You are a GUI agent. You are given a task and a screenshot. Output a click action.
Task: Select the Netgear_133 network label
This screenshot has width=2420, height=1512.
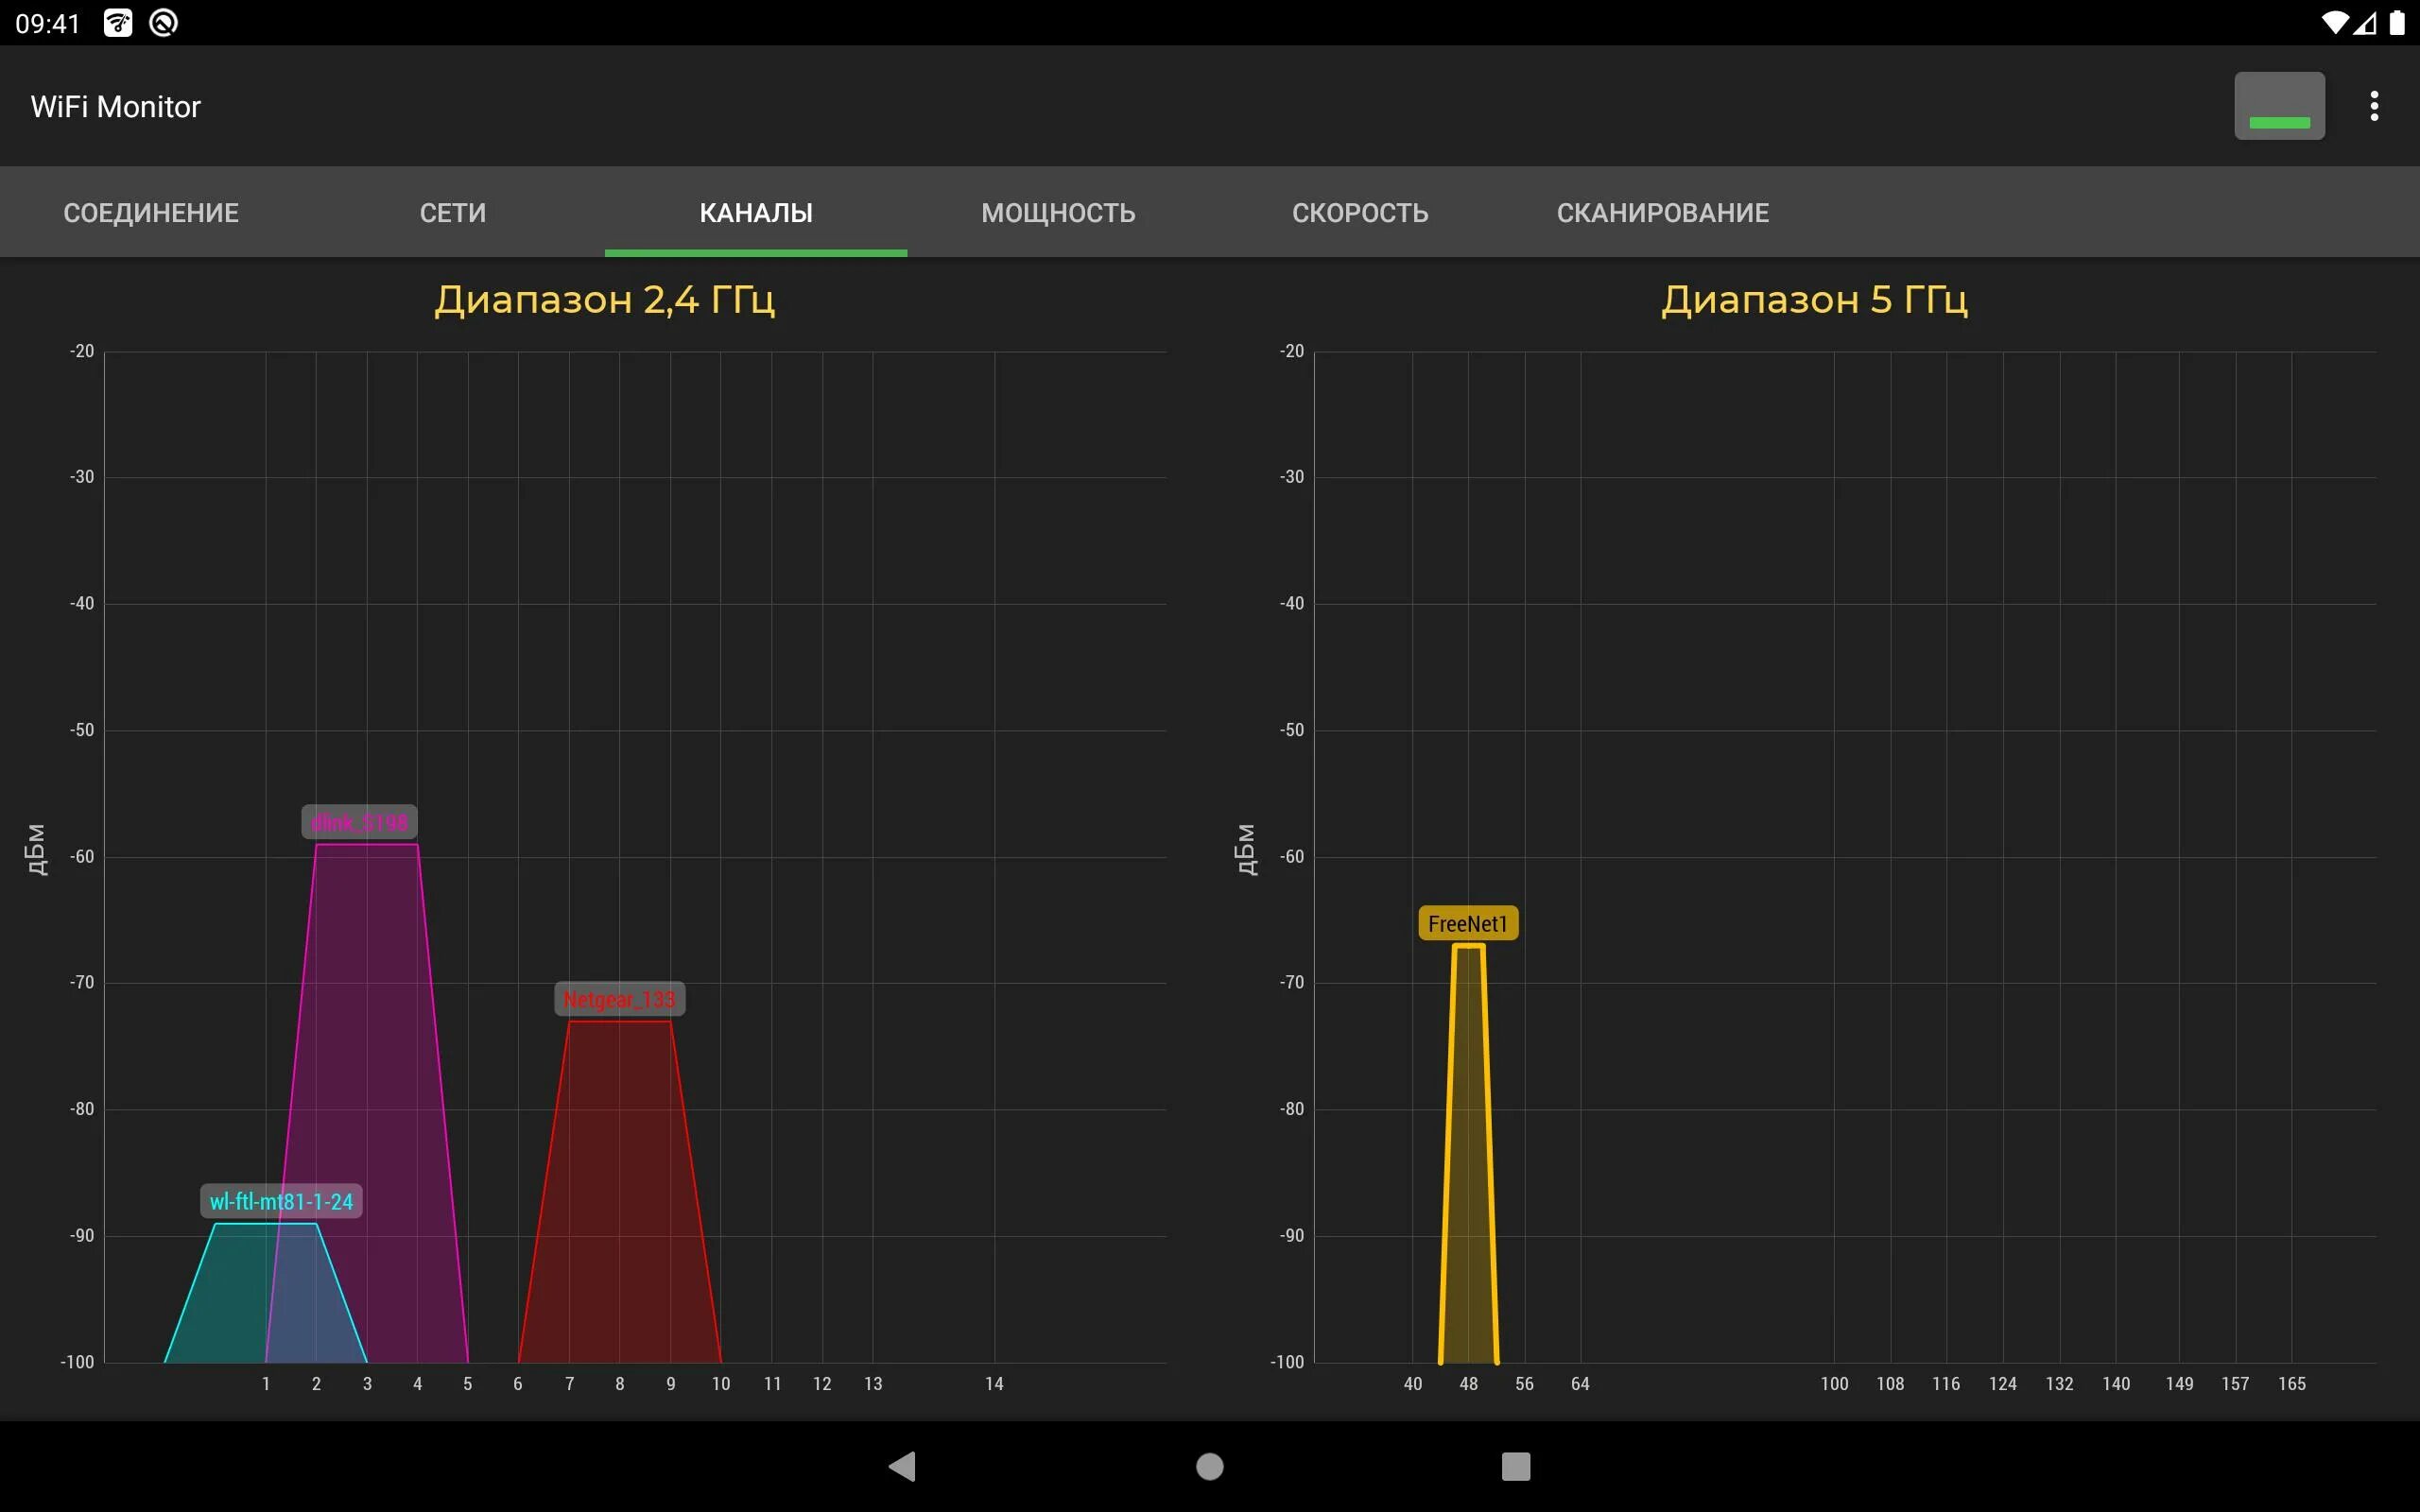pos(619,999)
